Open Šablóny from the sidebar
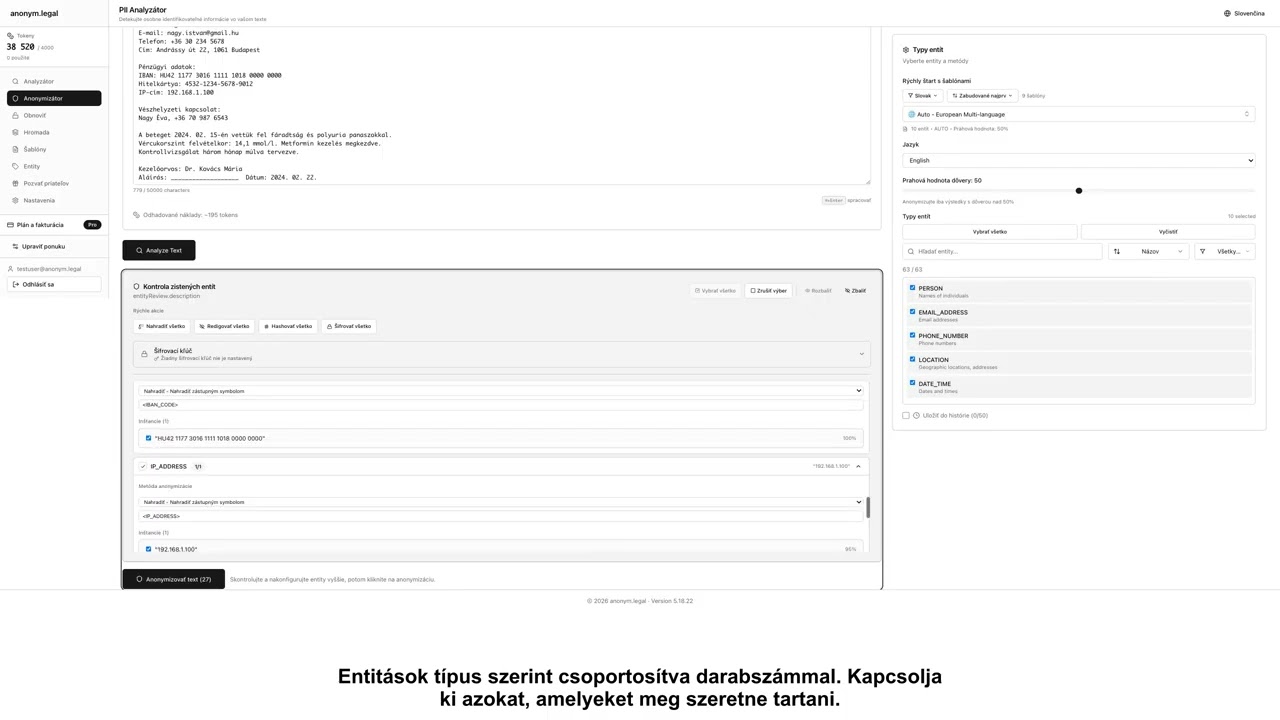 point(54,149)
